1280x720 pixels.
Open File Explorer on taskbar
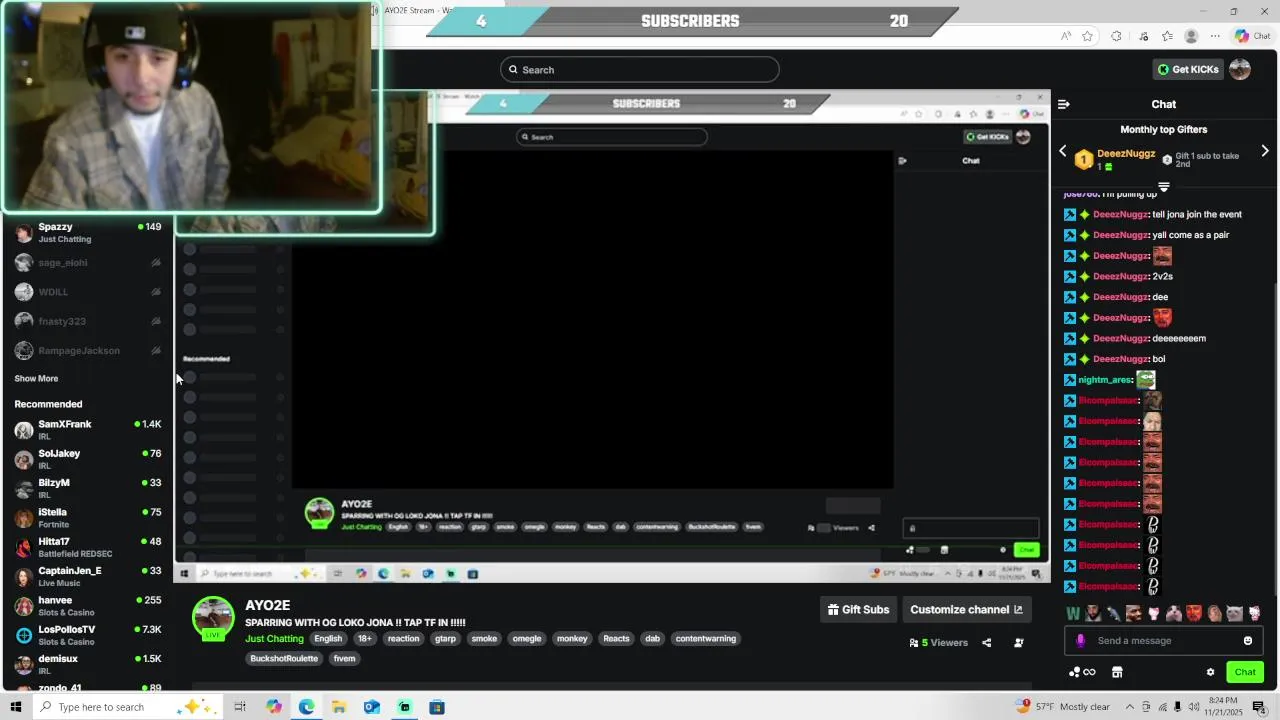[339, 707]
